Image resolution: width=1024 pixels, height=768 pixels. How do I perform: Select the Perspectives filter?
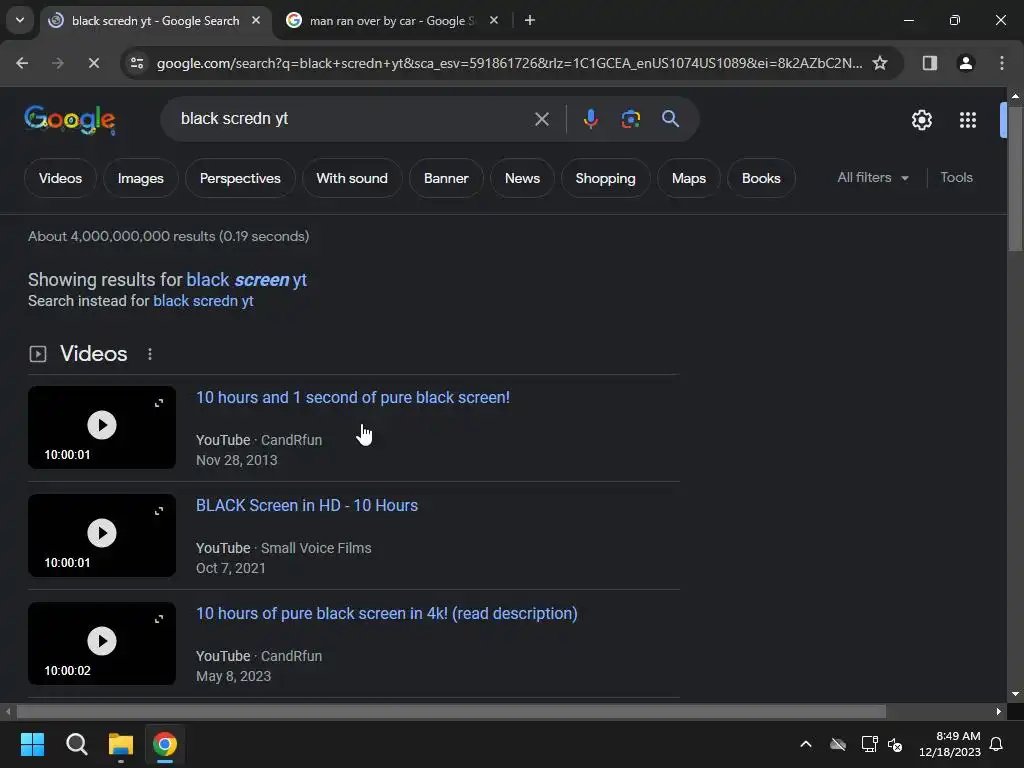click(240, 178)
